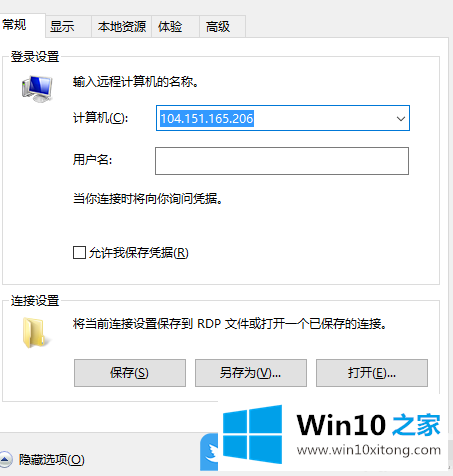The width and height of the screenshot is (453, 476).
Task: Click the 另存为(V)... button
Action: coord(251,373)
